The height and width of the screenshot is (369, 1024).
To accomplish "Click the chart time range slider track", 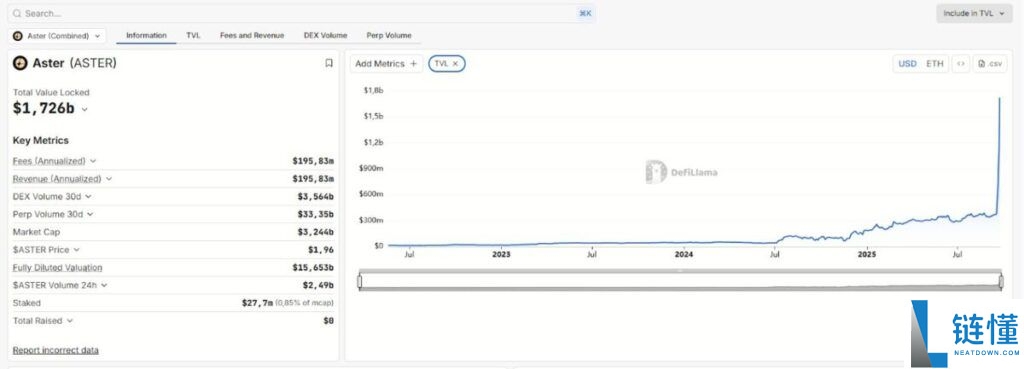I will tap(680, 281).
